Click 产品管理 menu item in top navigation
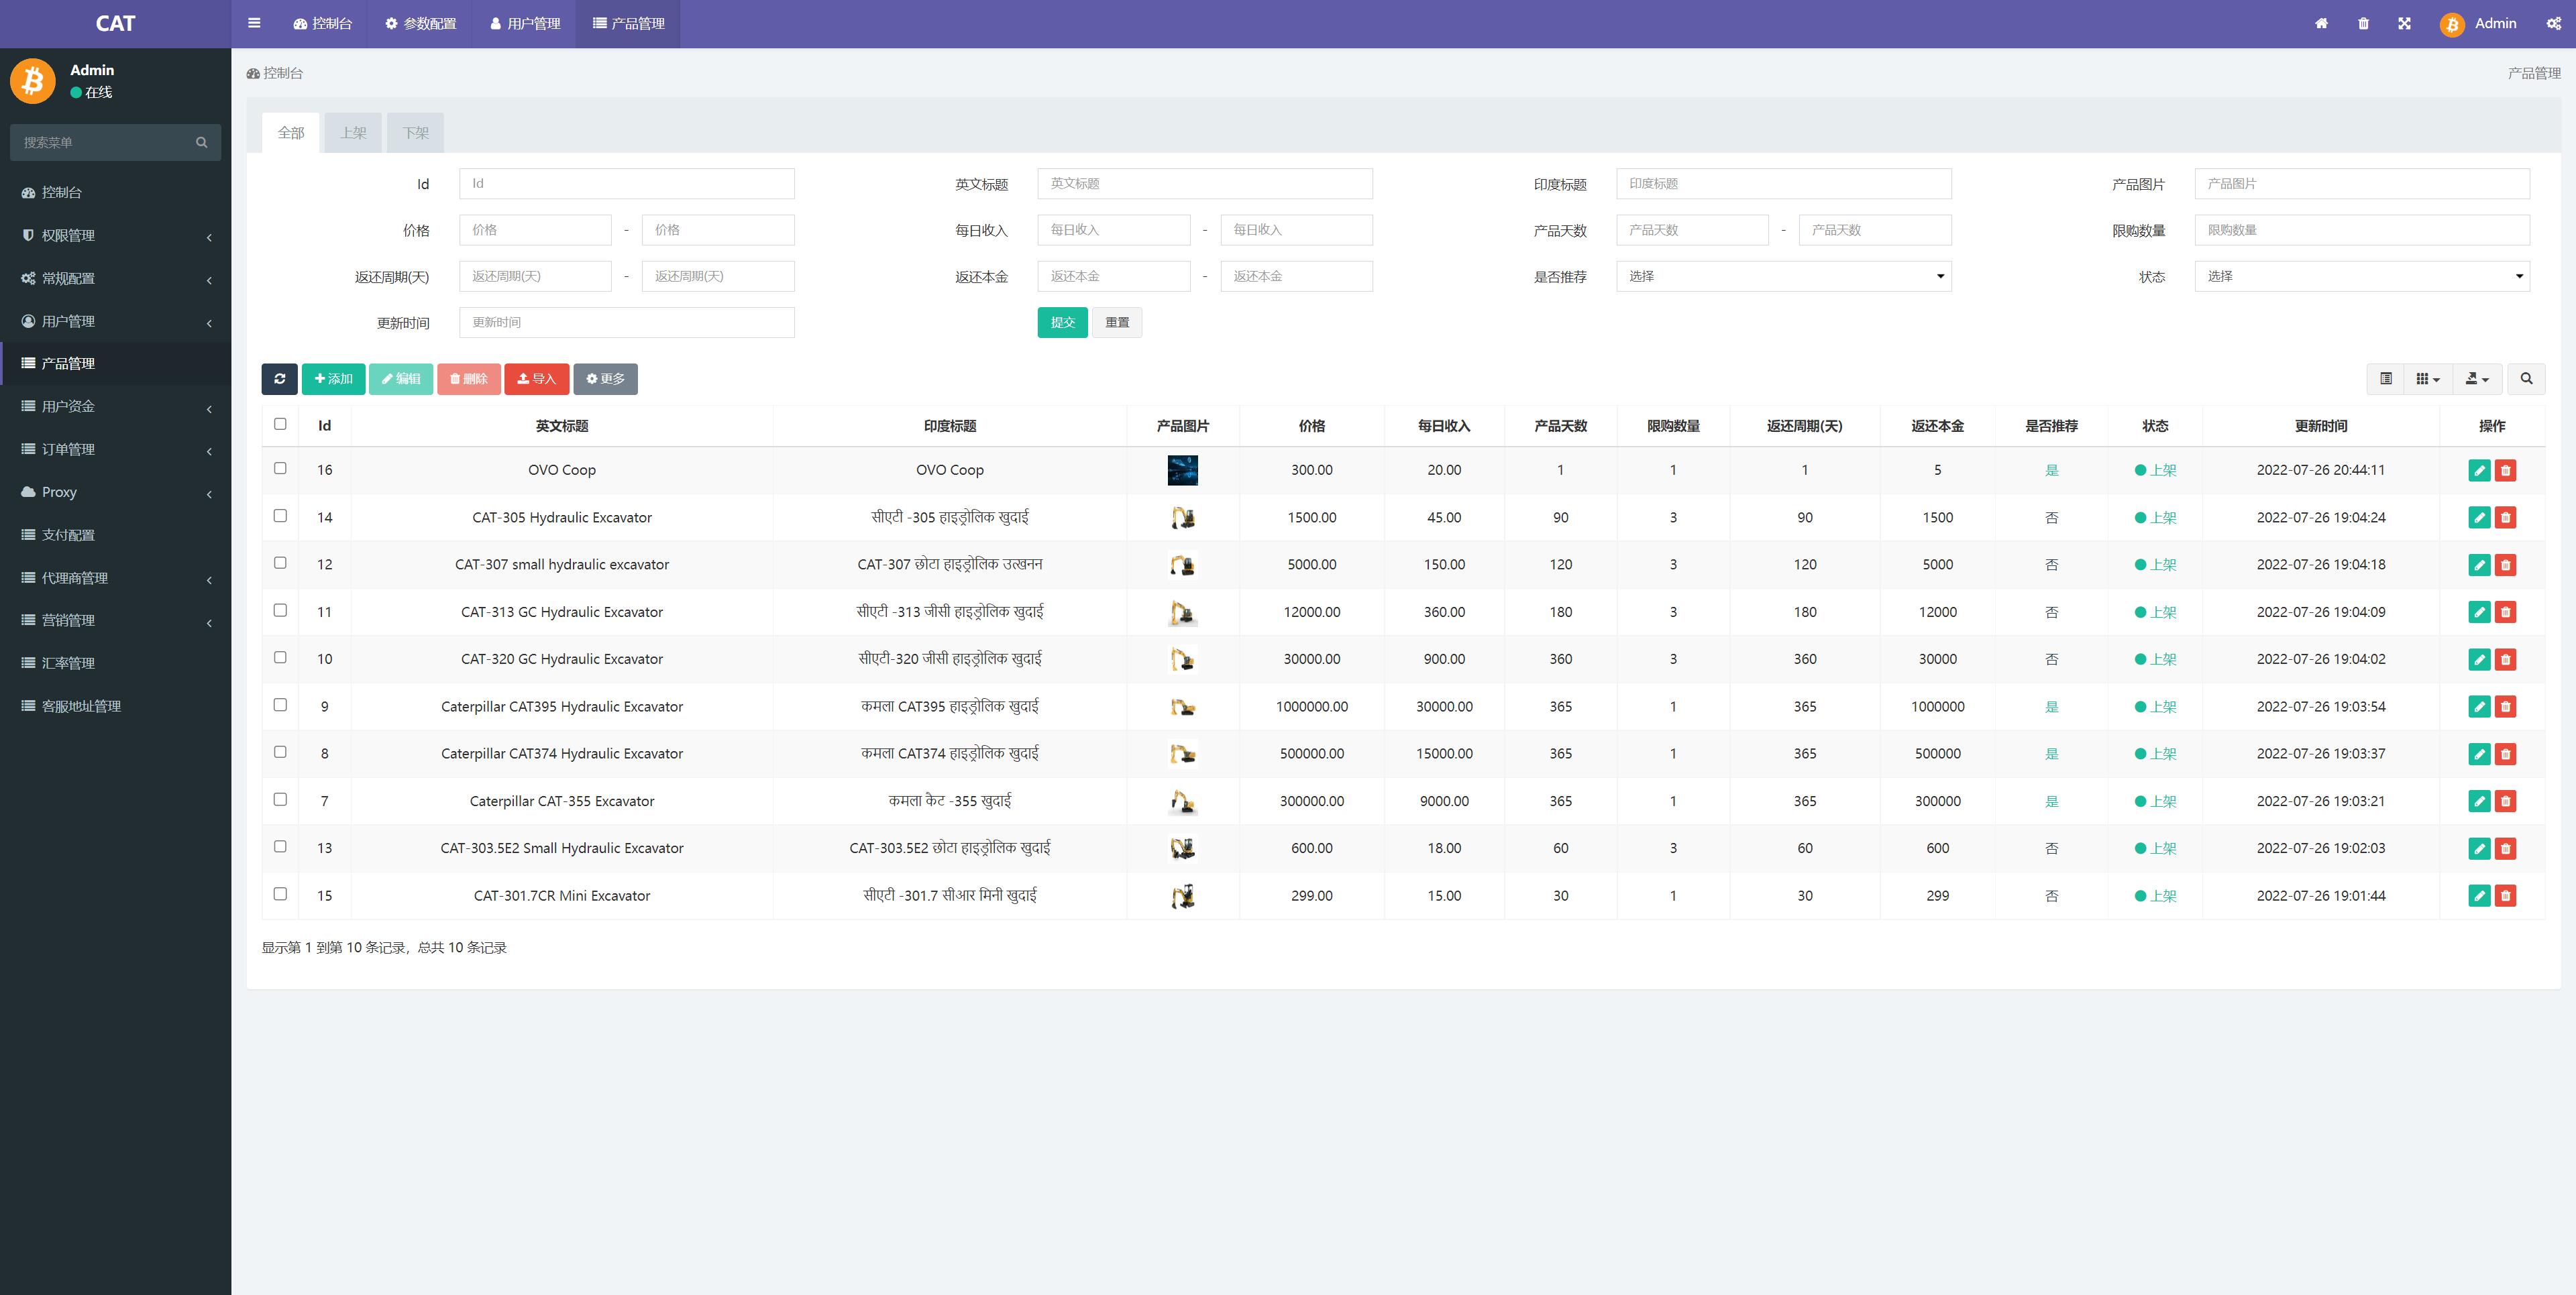 tap(633, 23)
